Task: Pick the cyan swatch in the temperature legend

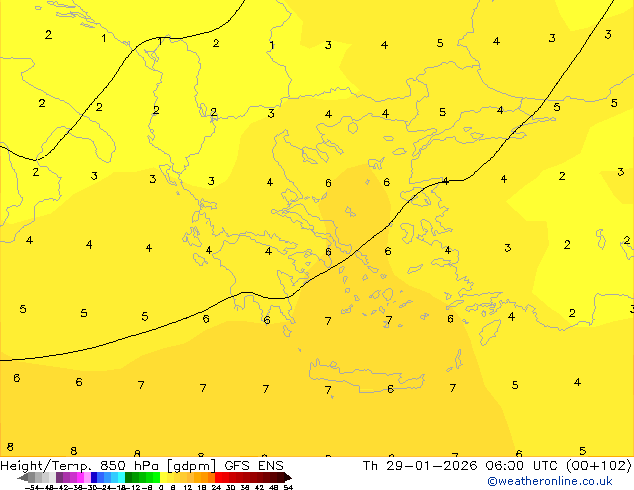Action: pyautogui.click(x=121, y=478)
